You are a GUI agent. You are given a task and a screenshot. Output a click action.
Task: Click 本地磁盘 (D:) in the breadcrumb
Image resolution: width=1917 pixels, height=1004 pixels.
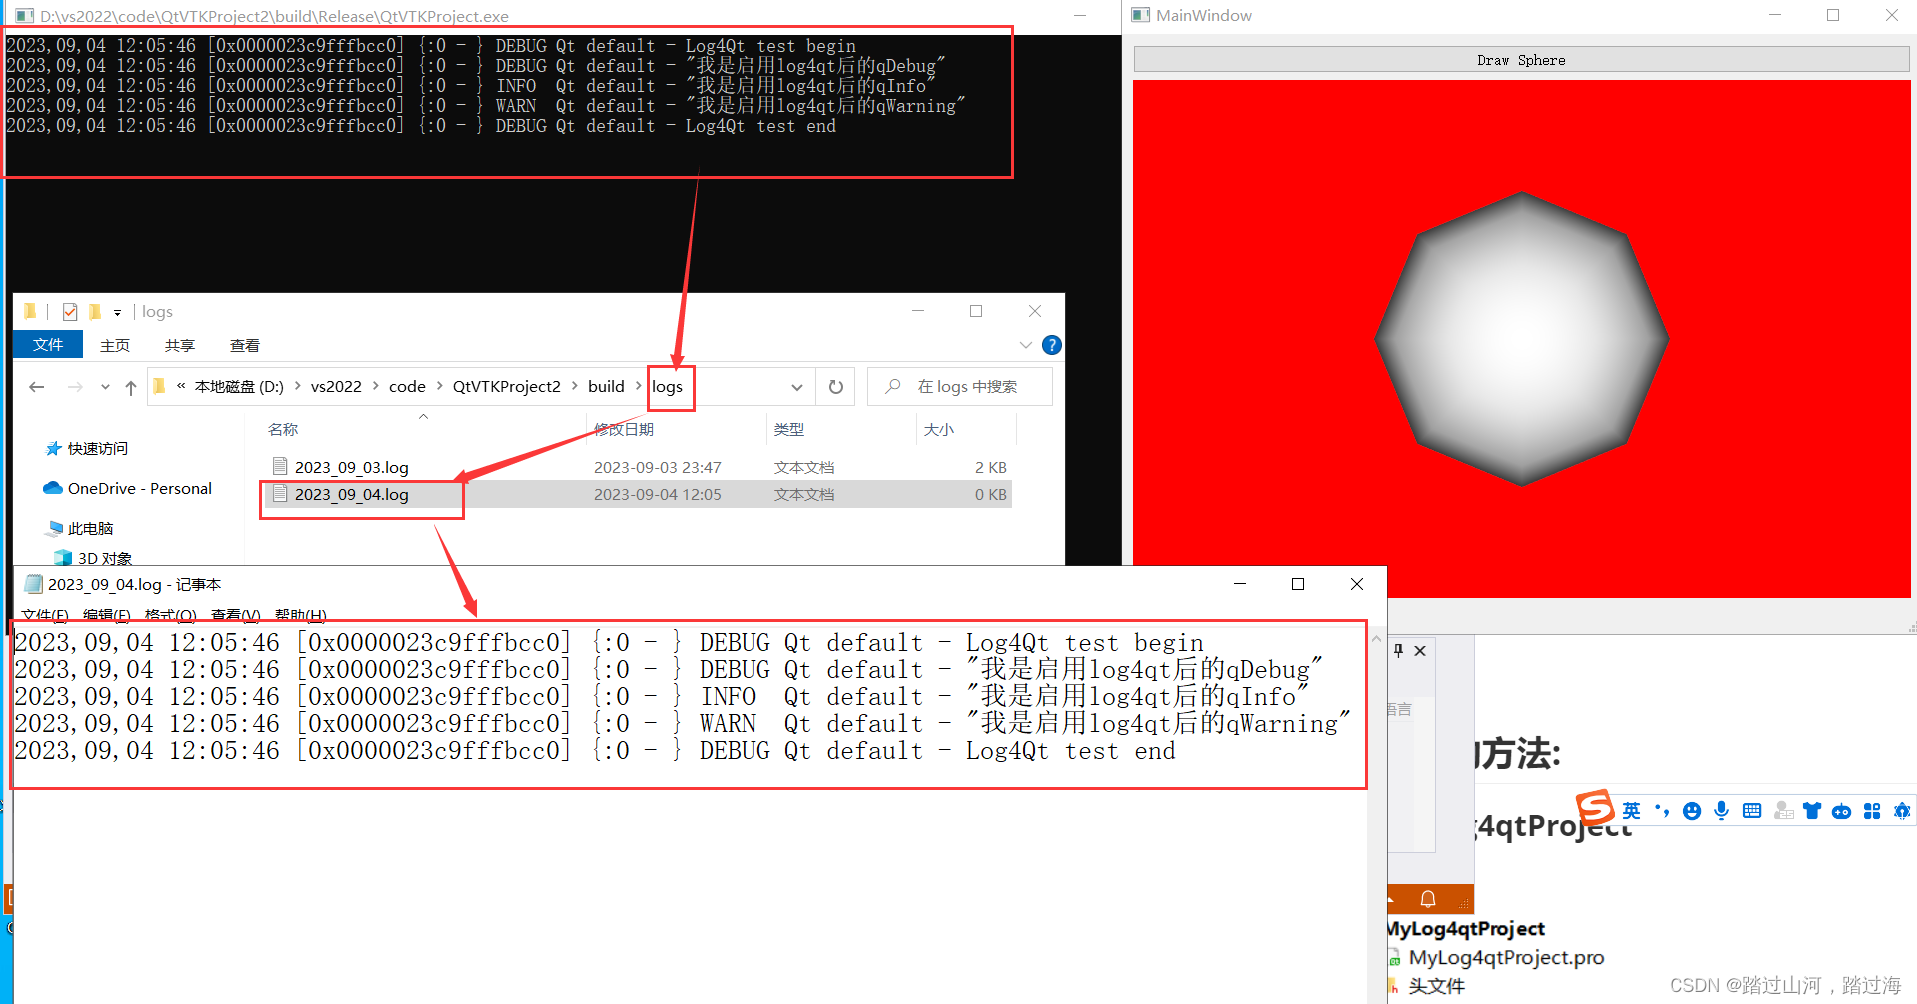click(239, 387)
